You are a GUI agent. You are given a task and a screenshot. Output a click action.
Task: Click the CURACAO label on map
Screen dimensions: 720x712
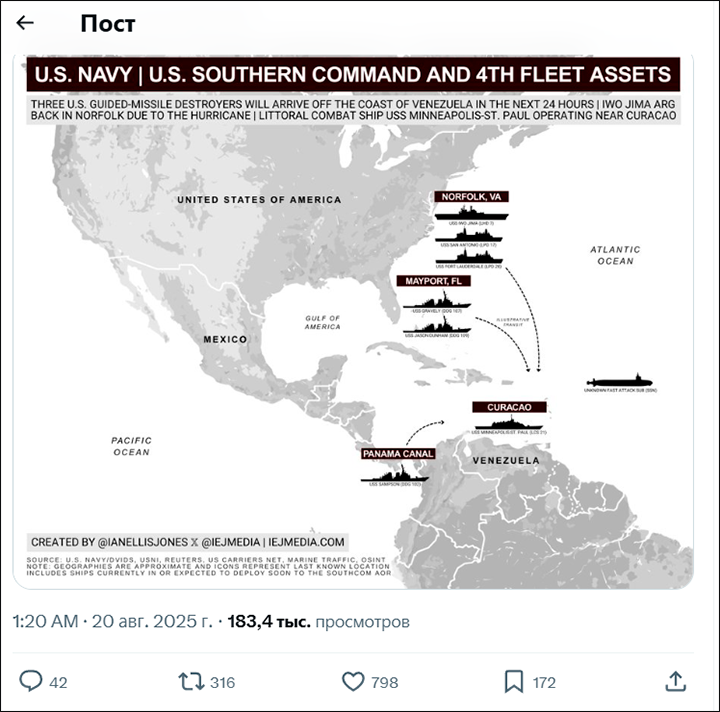tap(515, 407)
